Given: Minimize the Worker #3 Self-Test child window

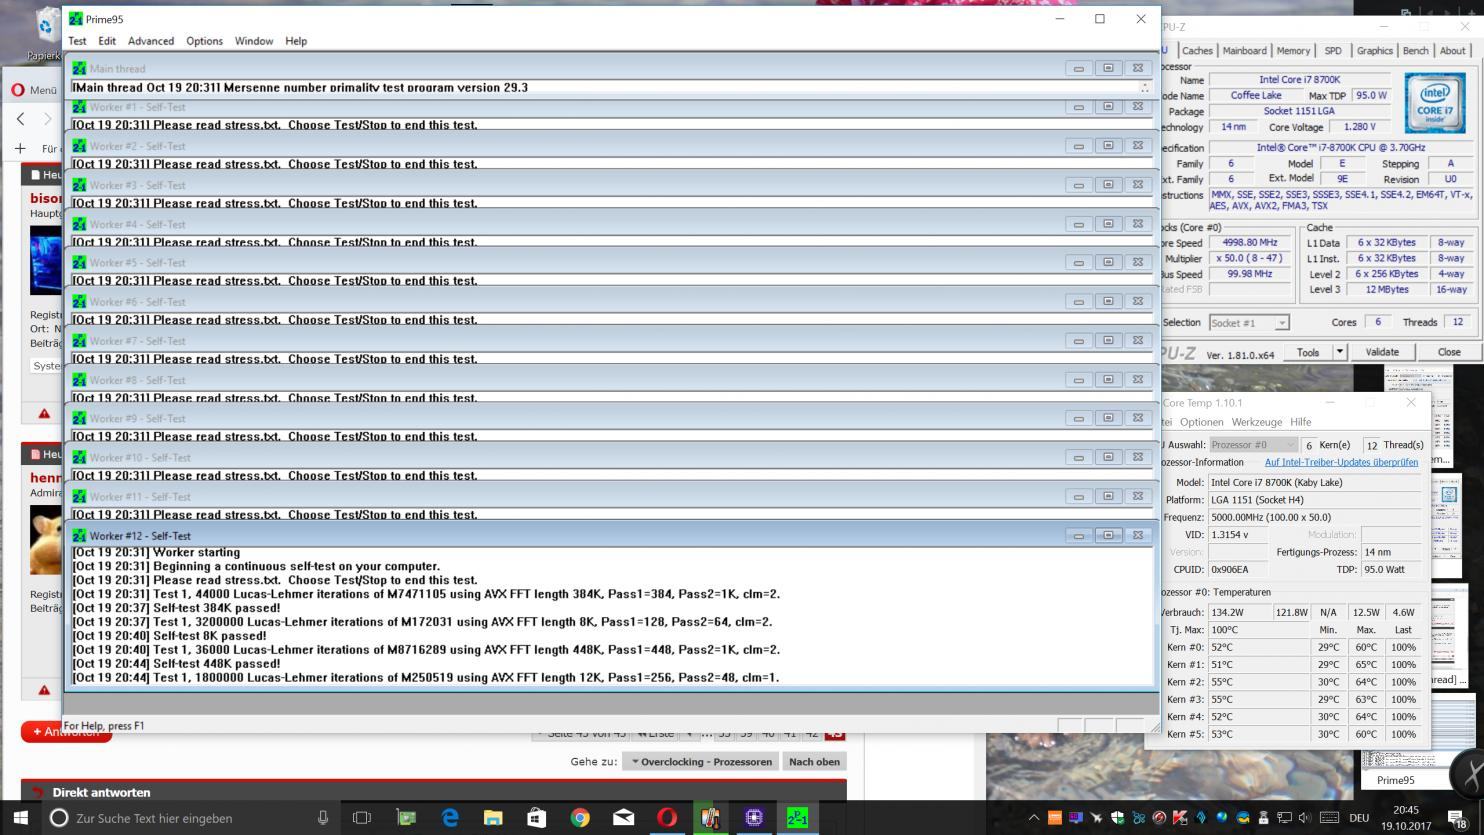Looking at the screenshot, I should tap(1078, 184).
